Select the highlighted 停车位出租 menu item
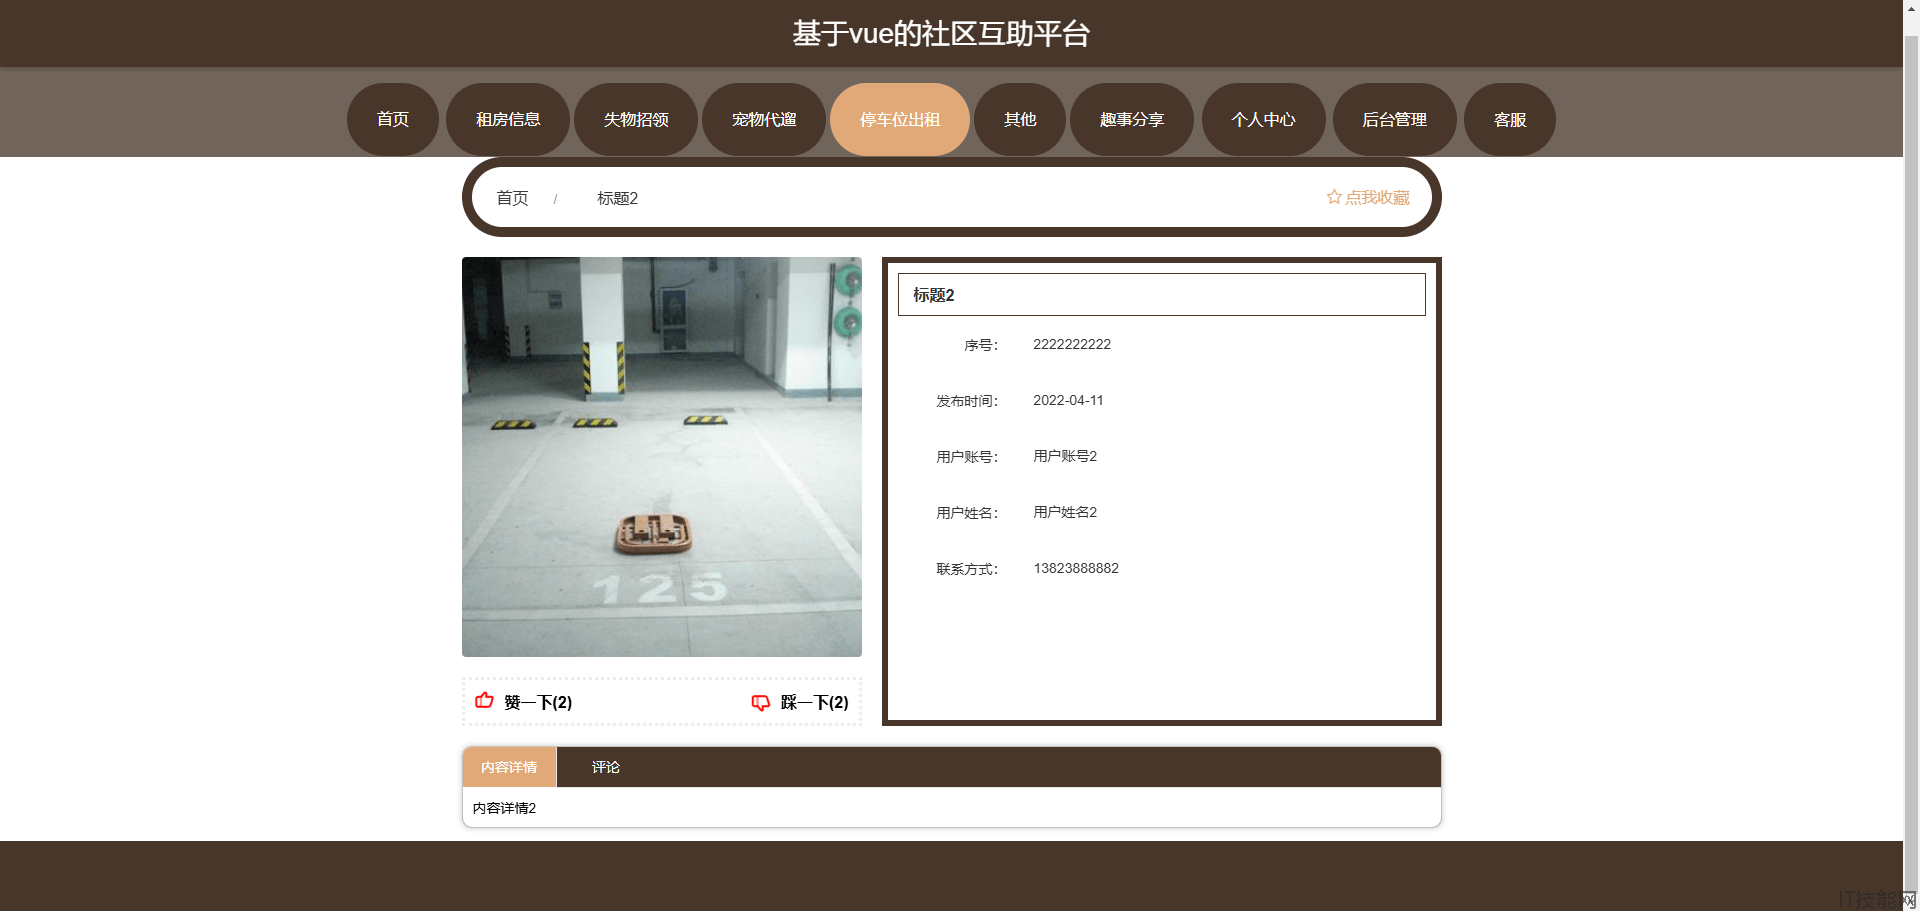 (x=900, y=119)
